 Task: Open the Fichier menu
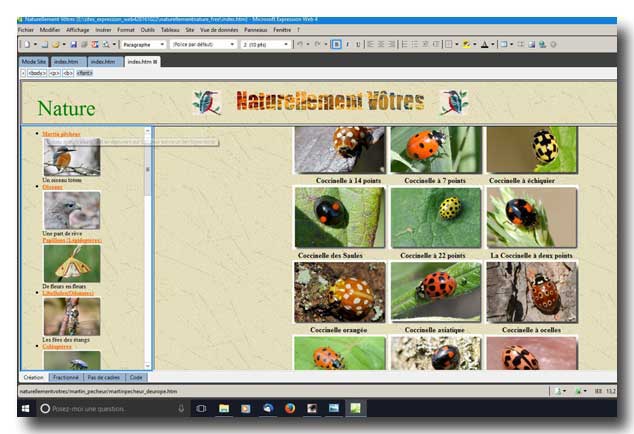coord(26,30)
